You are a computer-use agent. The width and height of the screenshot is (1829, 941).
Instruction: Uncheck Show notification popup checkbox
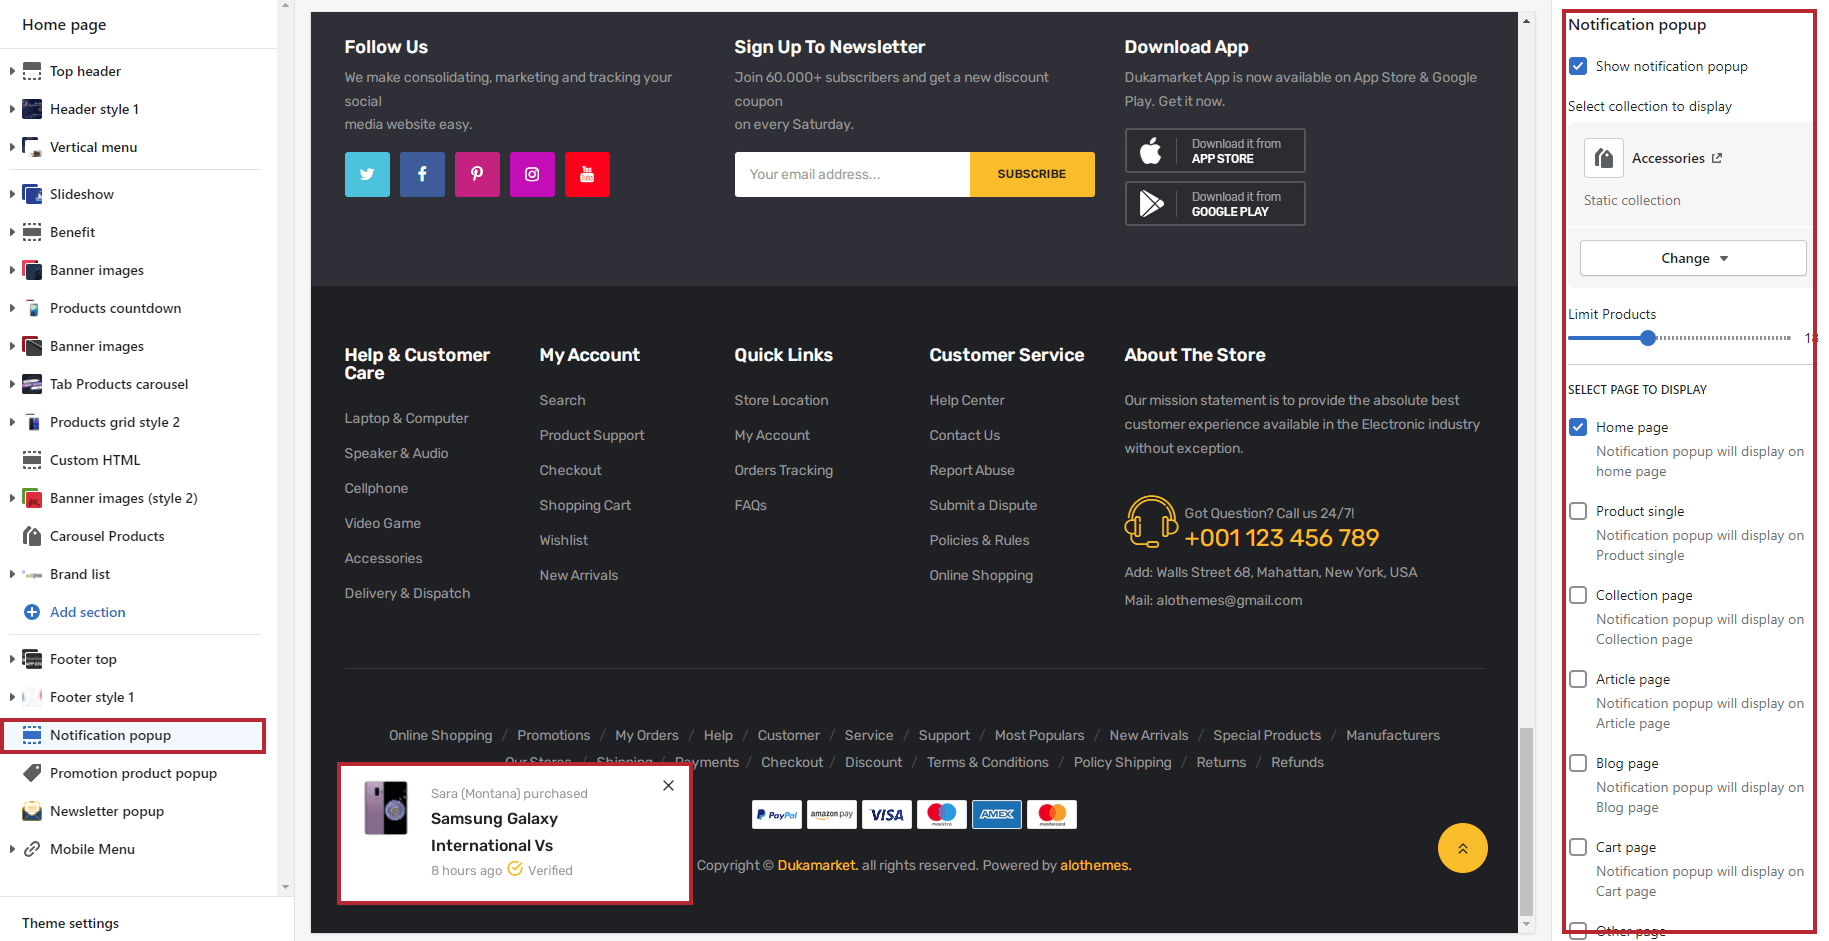[1578, 66]
